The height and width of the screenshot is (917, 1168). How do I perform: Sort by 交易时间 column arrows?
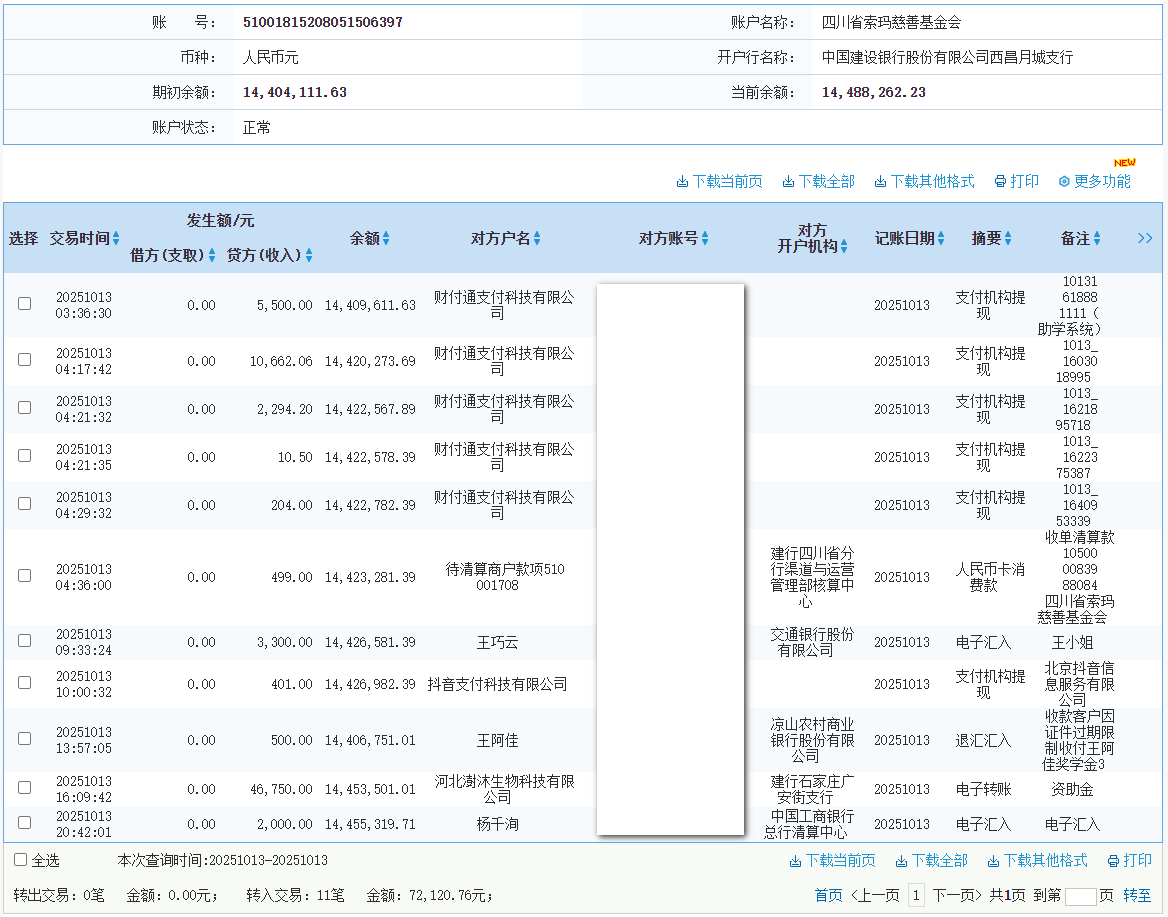click(116, 239)
